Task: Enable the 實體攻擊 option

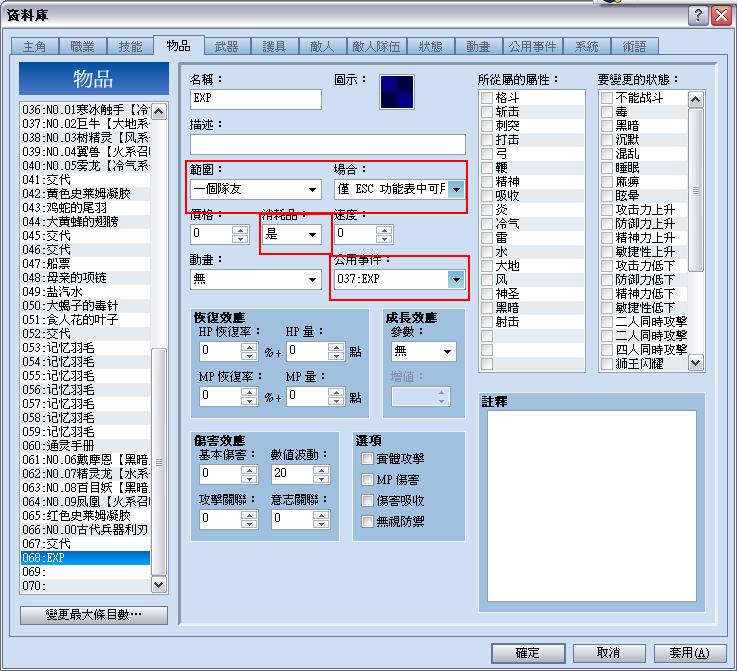Action: tap(367, 458)
